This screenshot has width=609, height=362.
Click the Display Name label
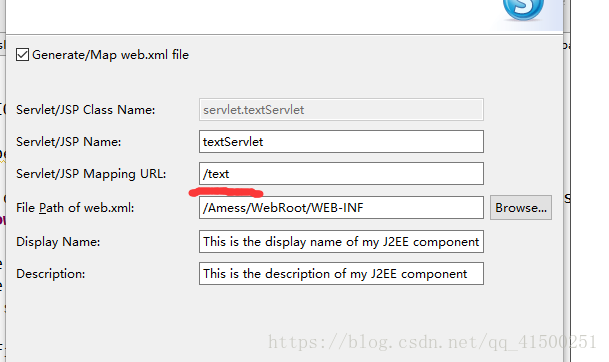[x=58, y=242]
